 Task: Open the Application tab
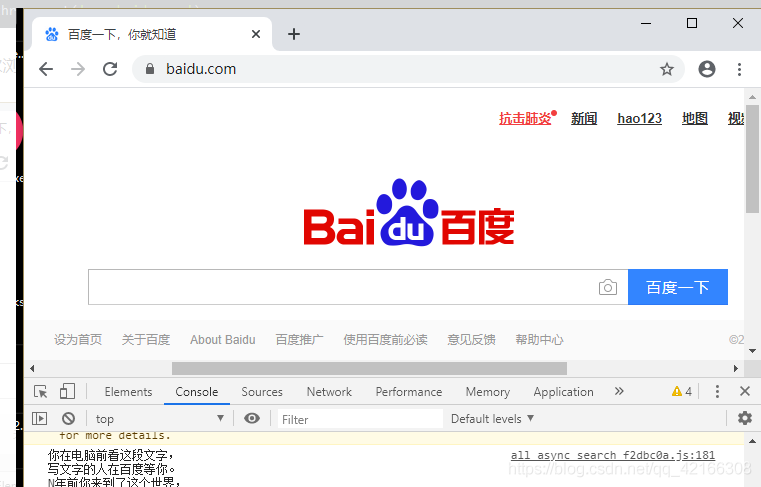[x=563, y=392]
